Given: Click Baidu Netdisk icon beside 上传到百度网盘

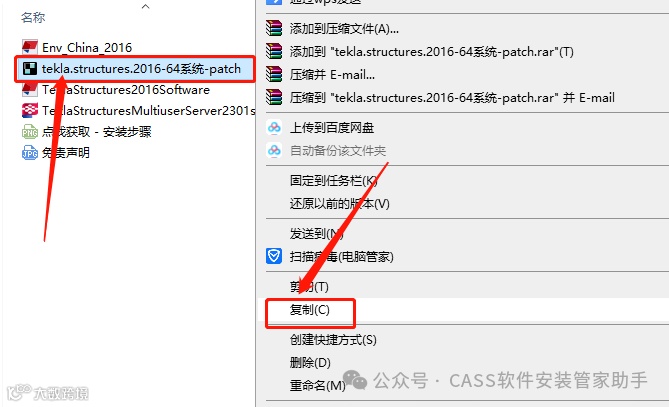Looking at the screenshot, I should [x=274, y=128].
